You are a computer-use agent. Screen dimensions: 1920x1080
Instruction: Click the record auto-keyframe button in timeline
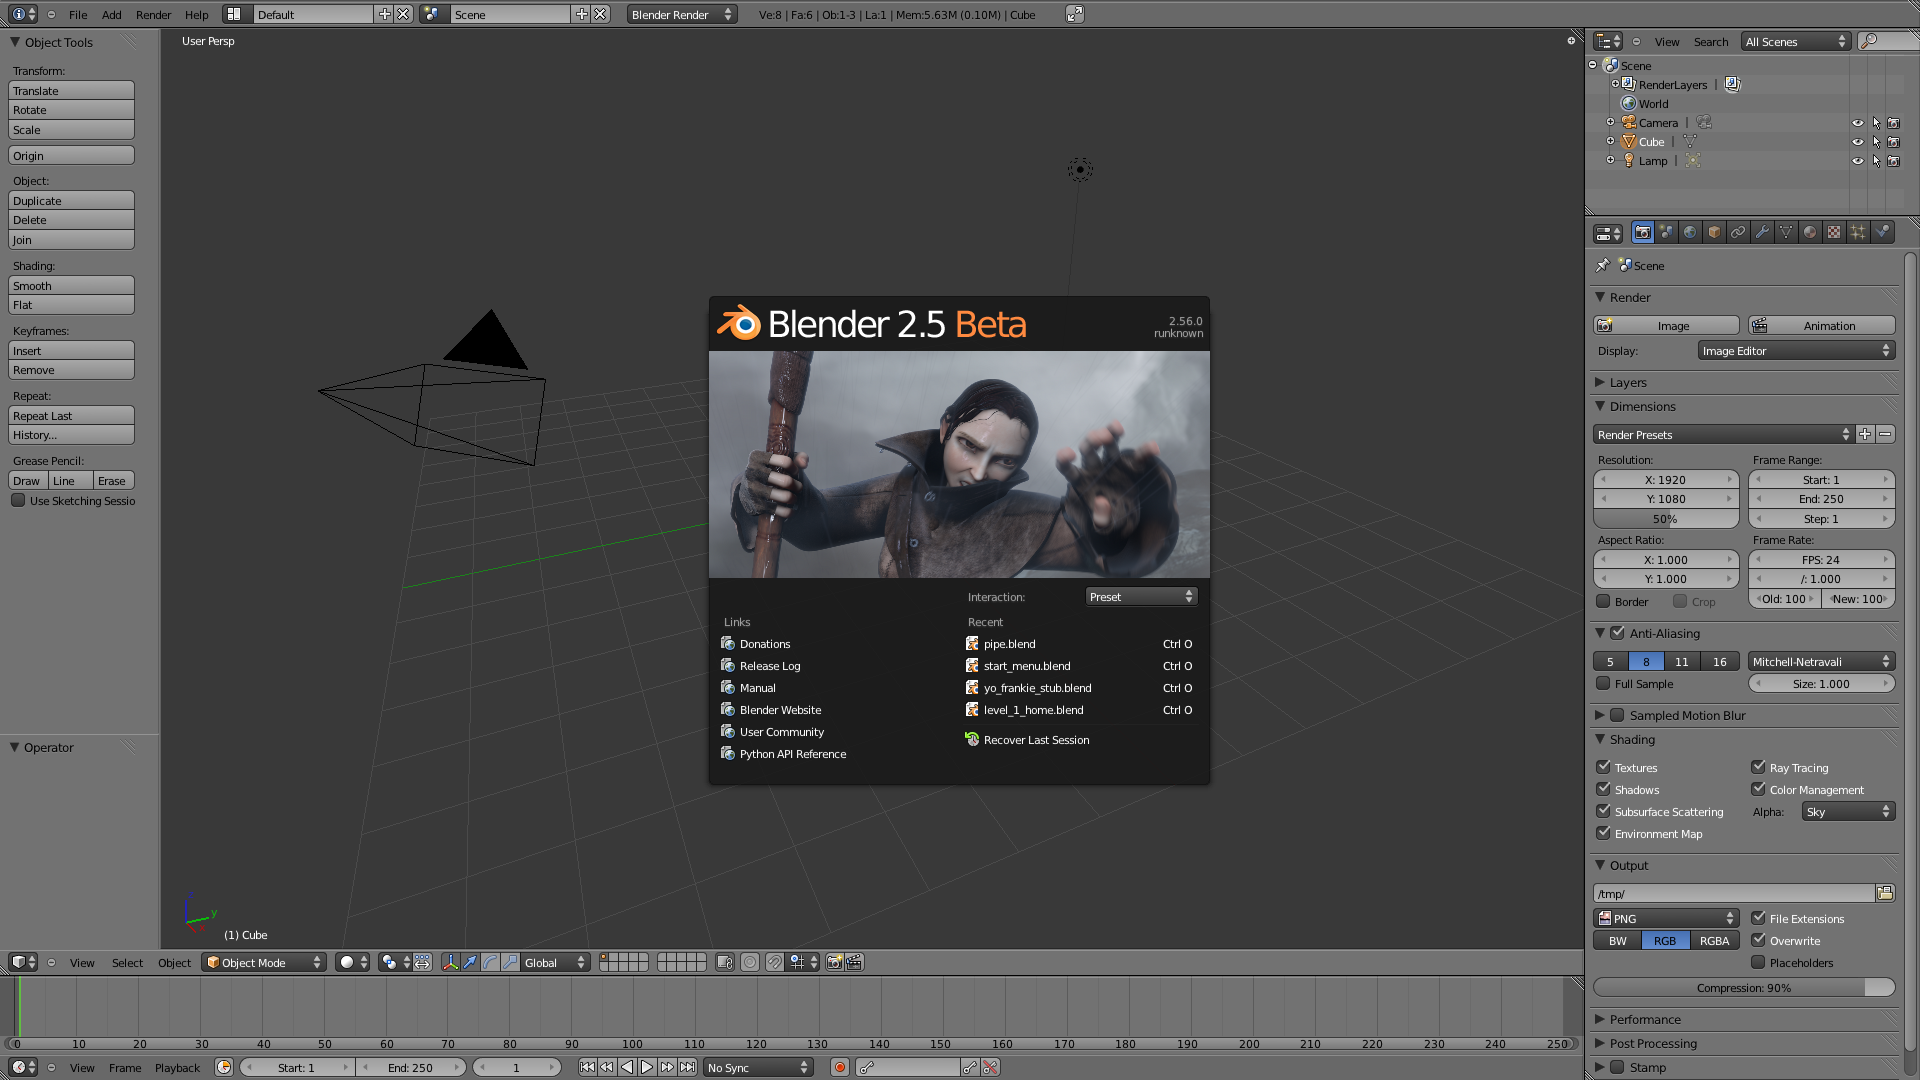(x=840, y=1067)
